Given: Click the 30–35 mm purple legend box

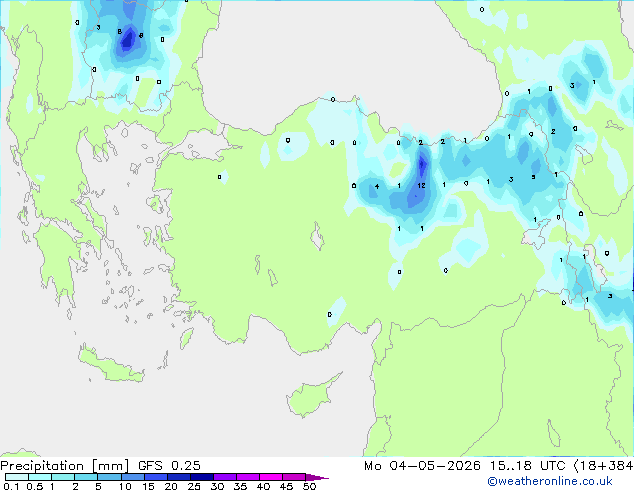Looking at the screenshot, I should [224, 477].
